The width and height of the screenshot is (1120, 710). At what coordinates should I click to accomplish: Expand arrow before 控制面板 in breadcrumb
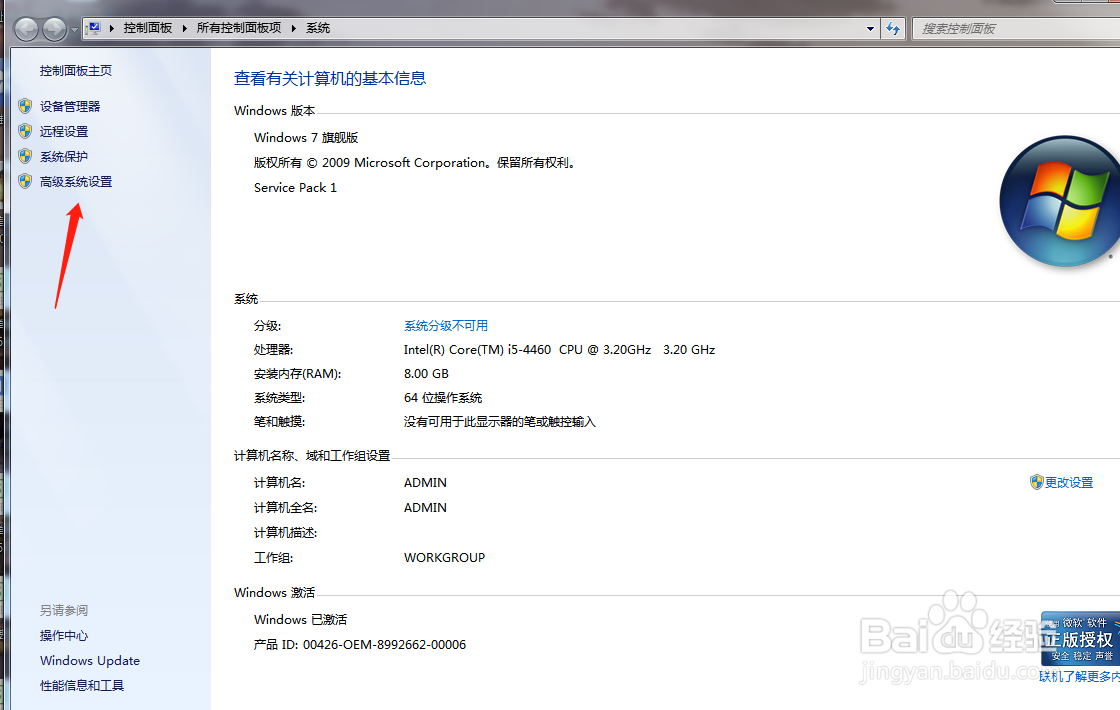111,28
